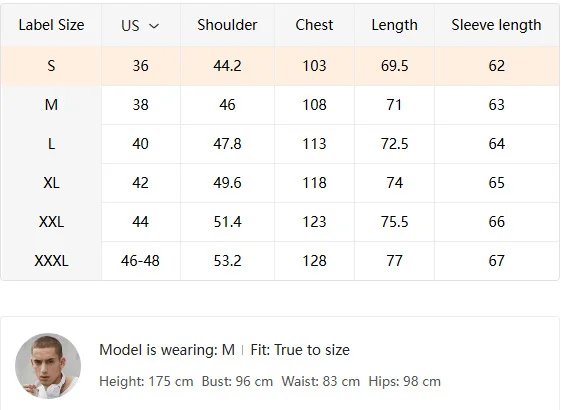Click the Label Size column header

coord(51,25)
